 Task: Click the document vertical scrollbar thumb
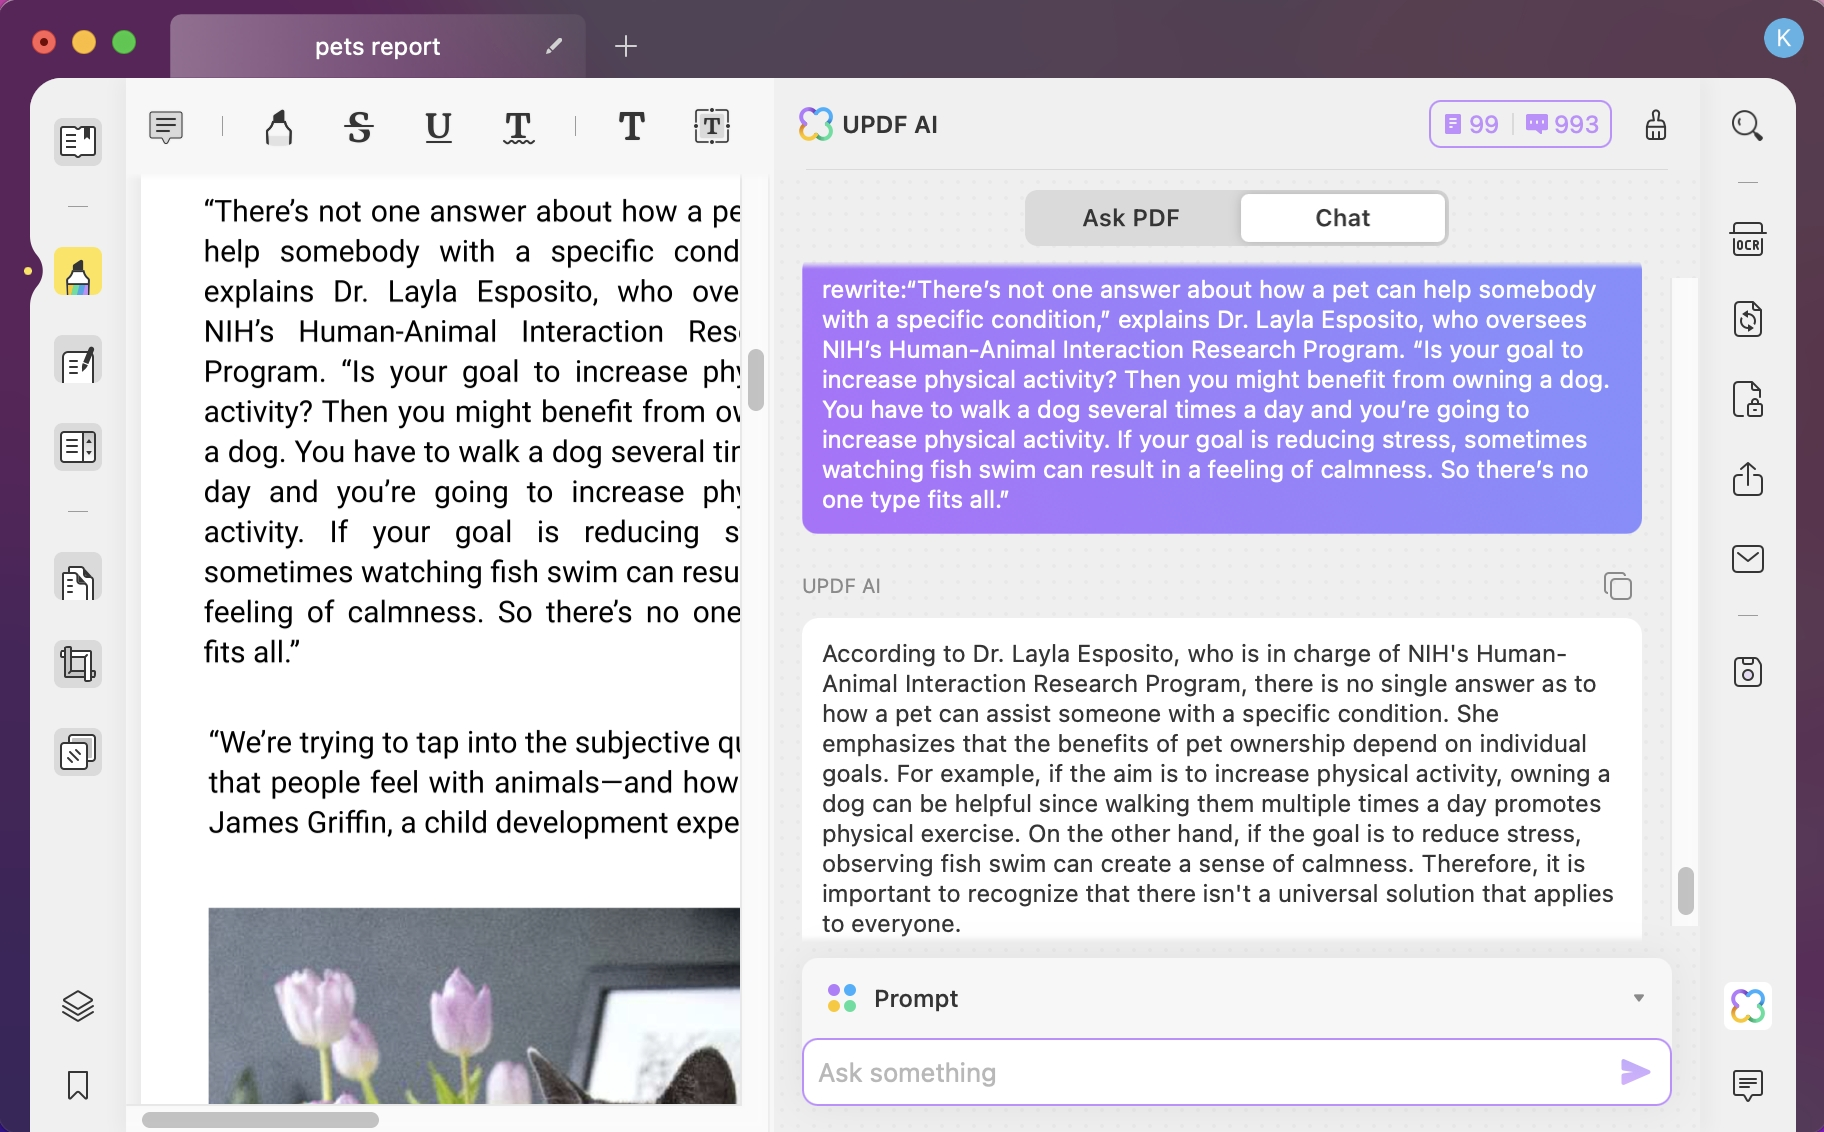pyautogui.click(x=756, y=380)
